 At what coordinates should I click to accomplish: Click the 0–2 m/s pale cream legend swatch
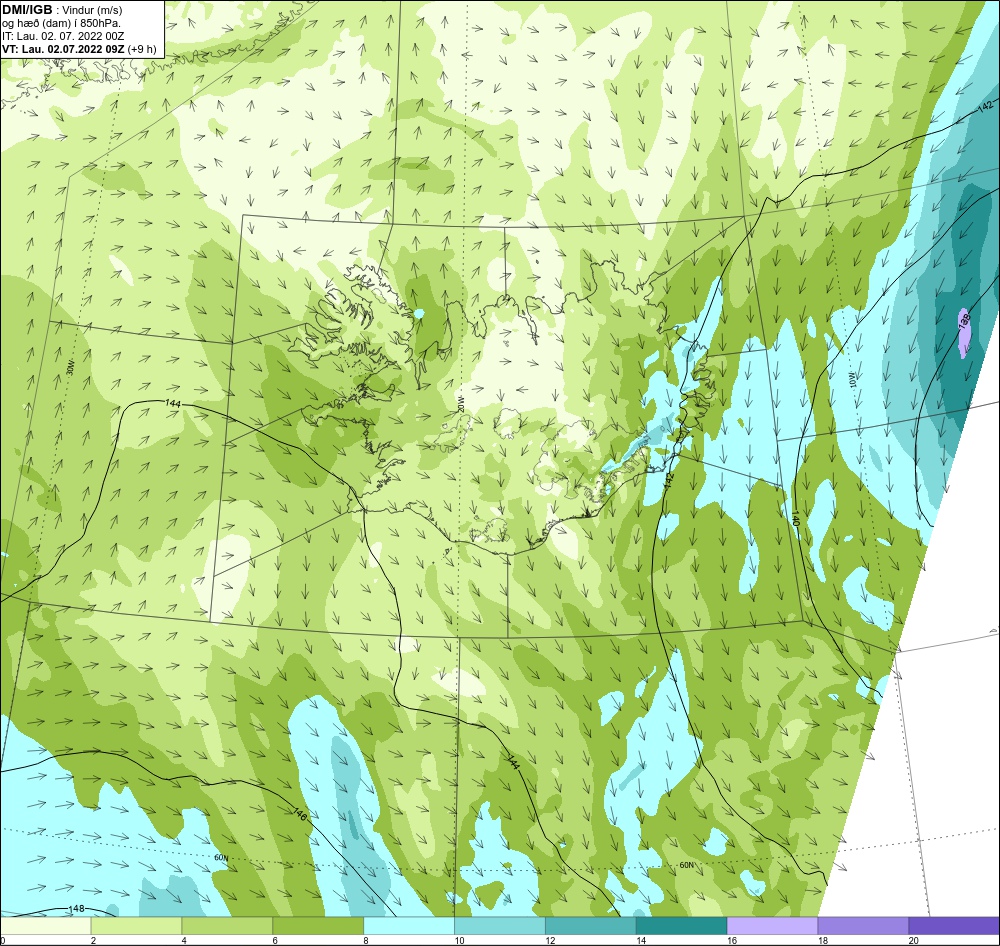coord(45,925)
